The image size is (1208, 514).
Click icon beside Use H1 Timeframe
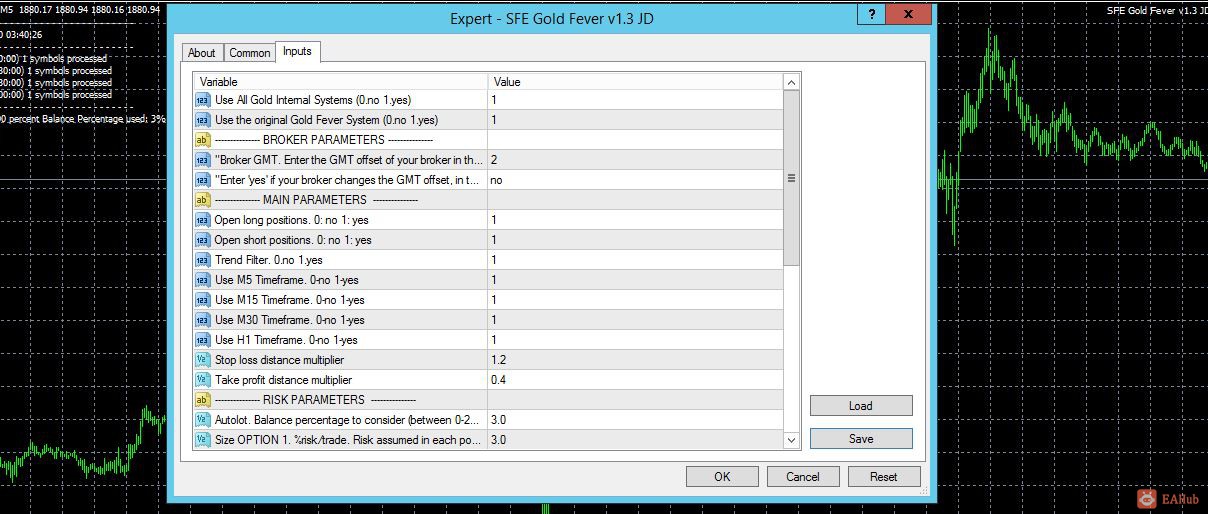pyautogui.click(x=202, y=340)
